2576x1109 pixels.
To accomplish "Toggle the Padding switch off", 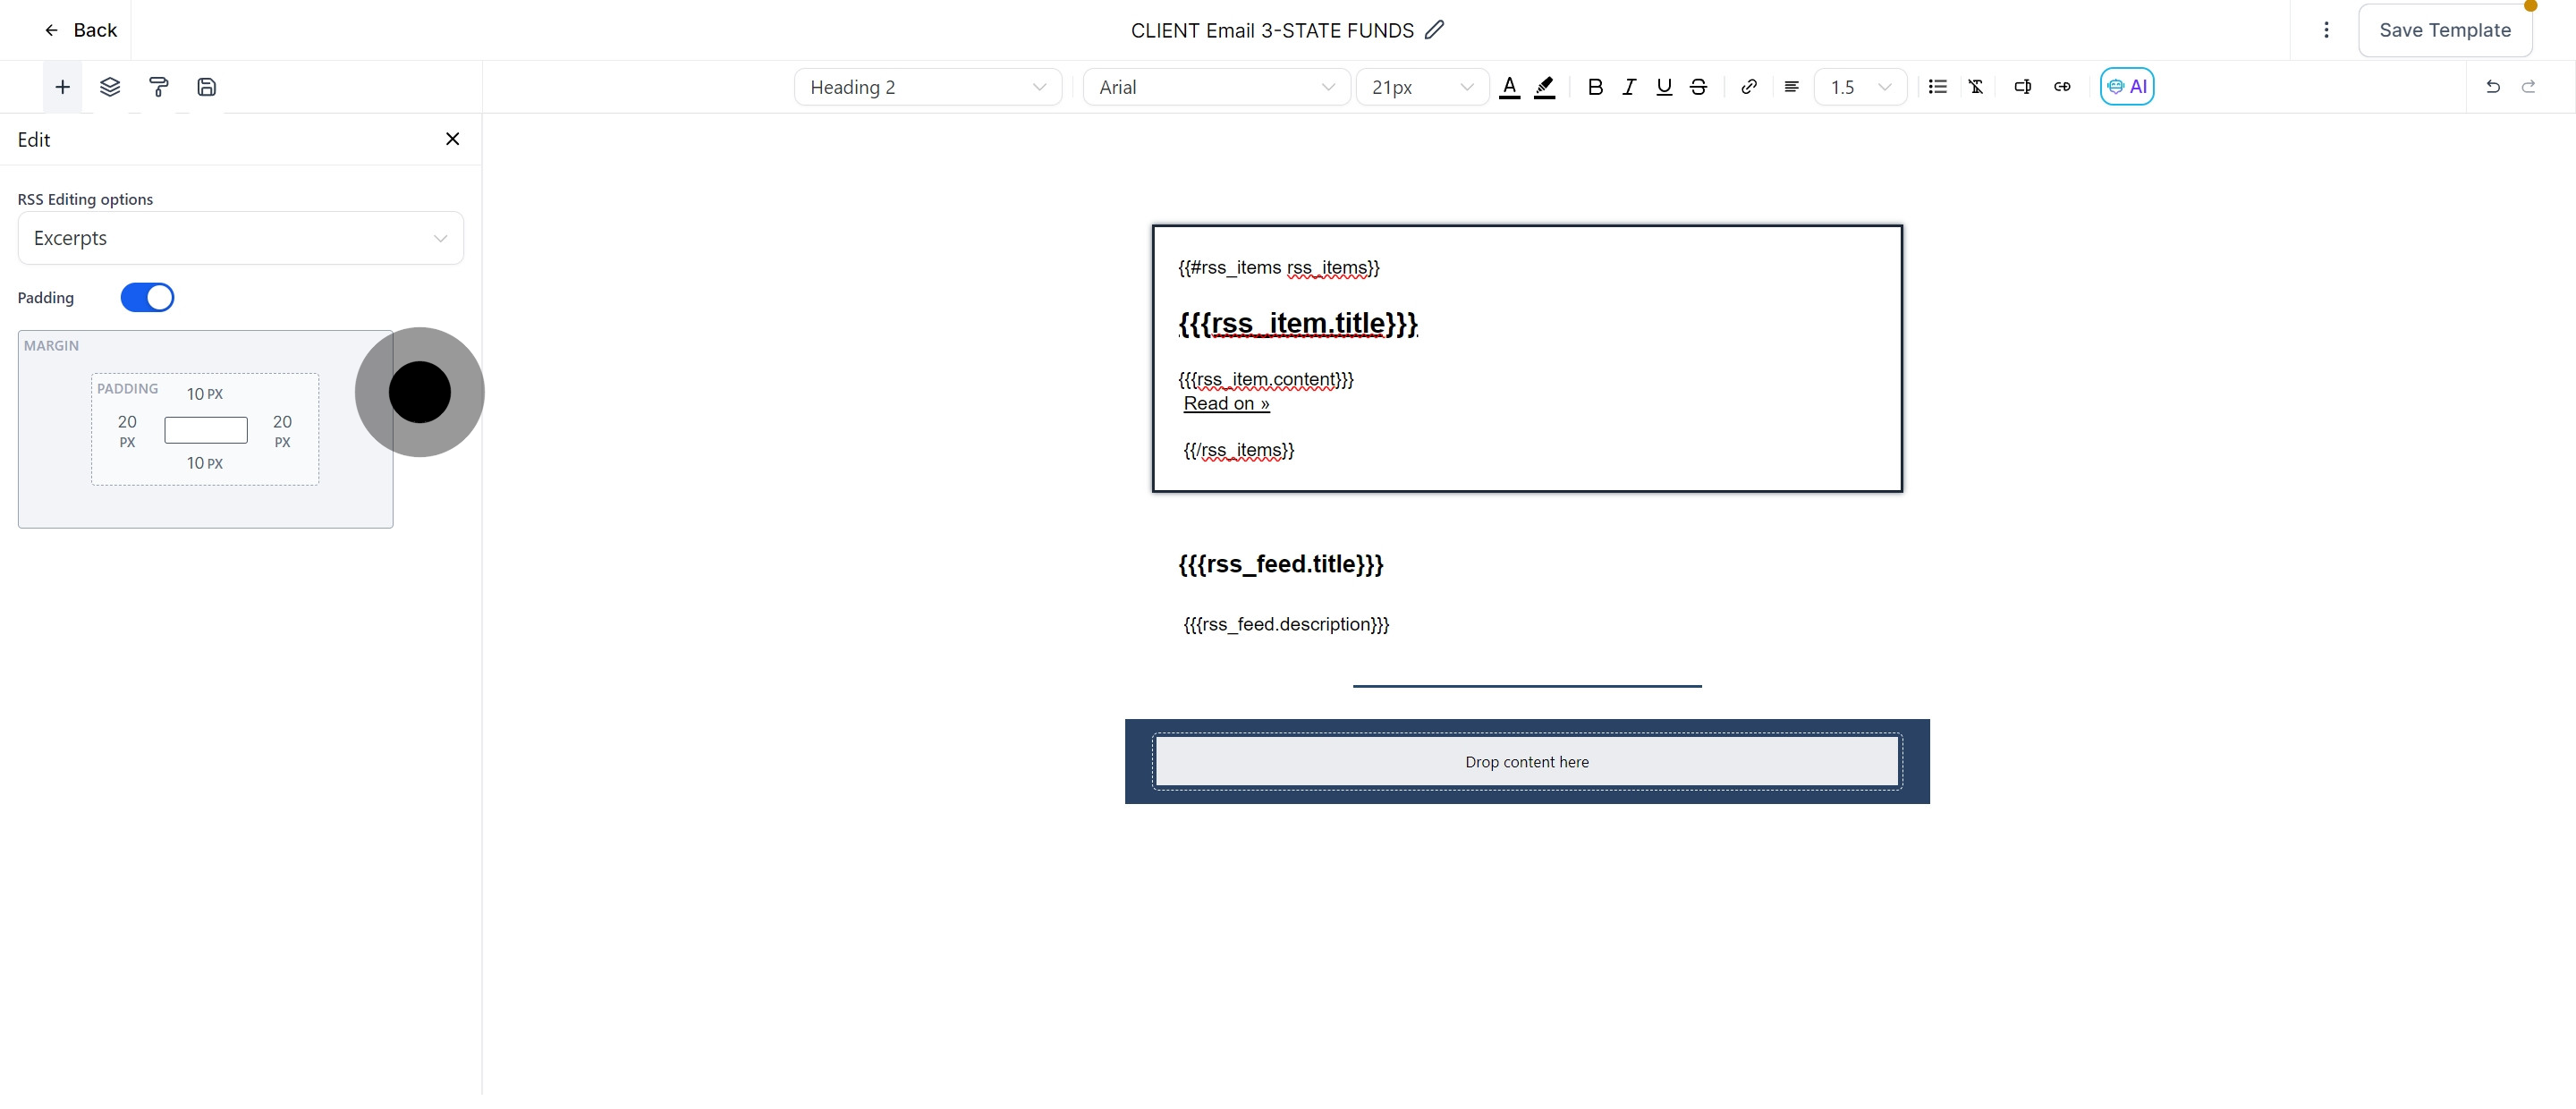I will point(147,298).
